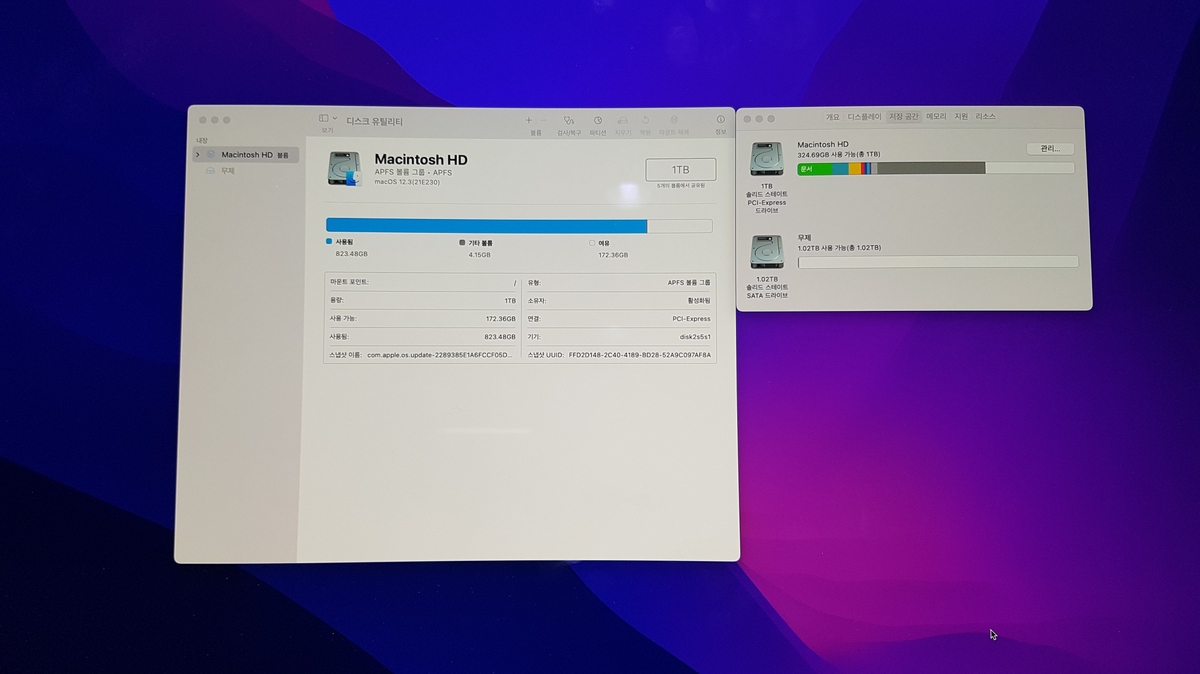Screen dimensions: 1200x674
Task: Click the green 문서 segment of storage bar
Action: (816, 168)
